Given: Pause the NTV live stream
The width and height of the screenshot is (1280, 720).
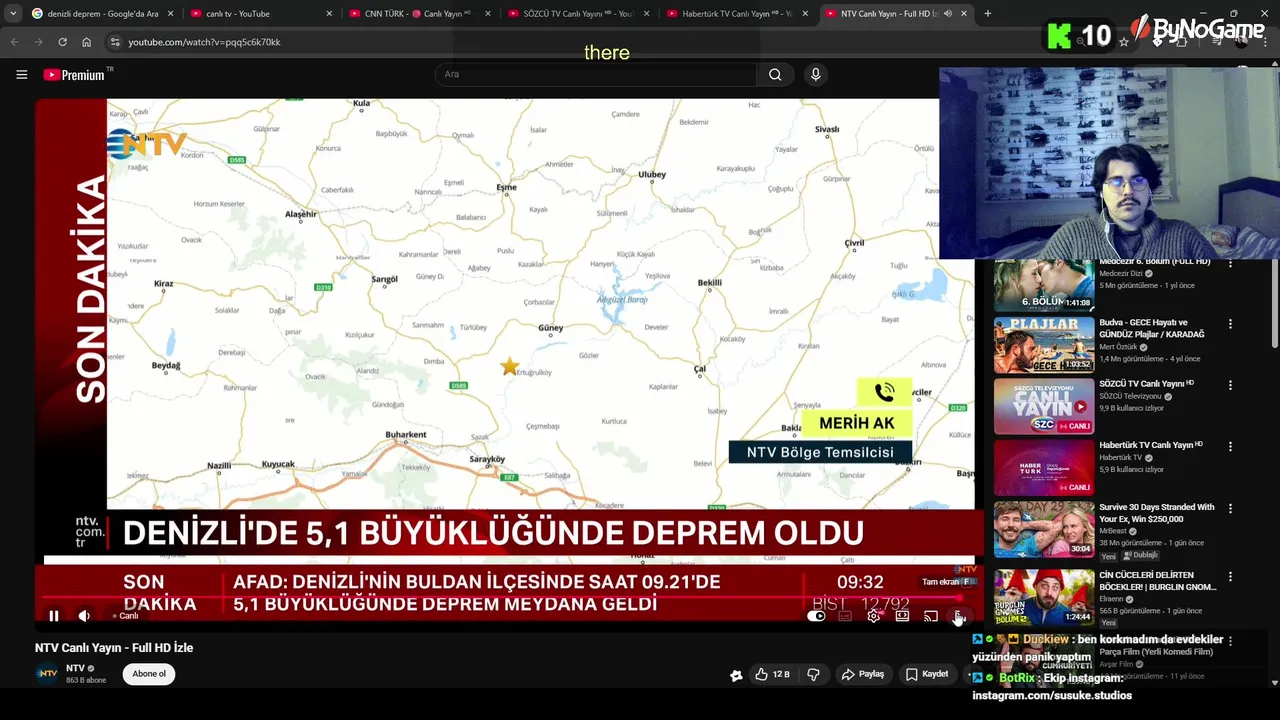Looking at the screenshot, I should tap(54, 616).
